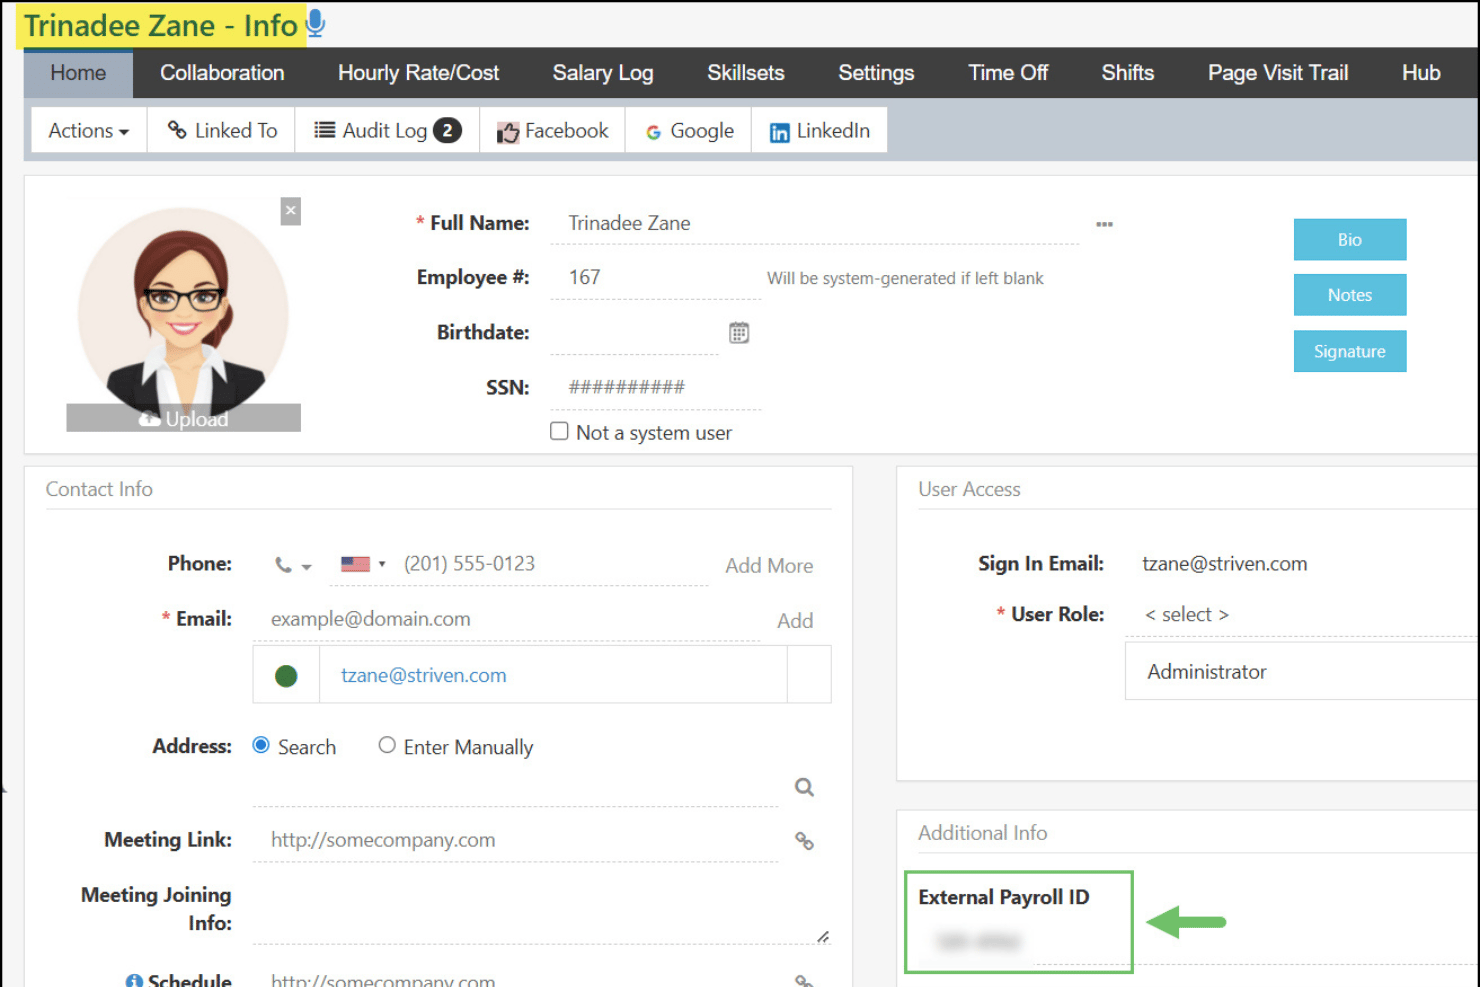Open the country flag code dropdown

363,564
